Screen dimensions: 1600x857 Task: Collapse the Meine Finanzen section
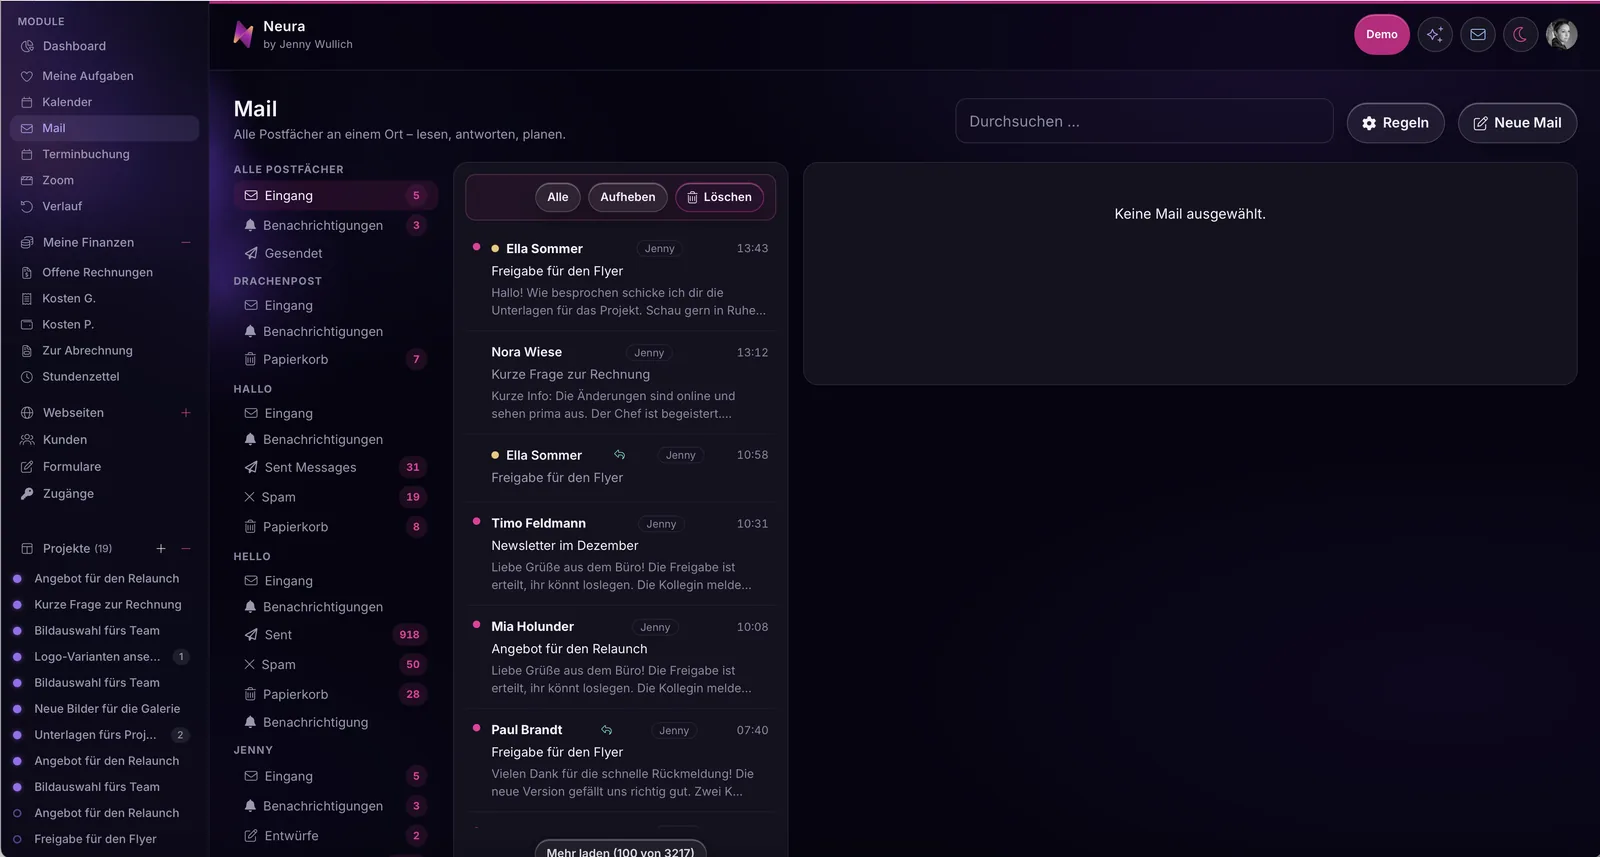coord(186,243)
